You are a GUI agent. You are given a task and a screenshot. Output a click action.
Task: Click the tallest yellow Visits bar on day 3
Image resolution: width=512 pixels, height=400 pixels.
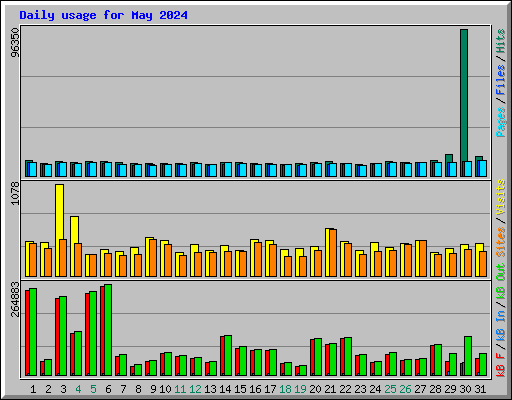(59, 212)
